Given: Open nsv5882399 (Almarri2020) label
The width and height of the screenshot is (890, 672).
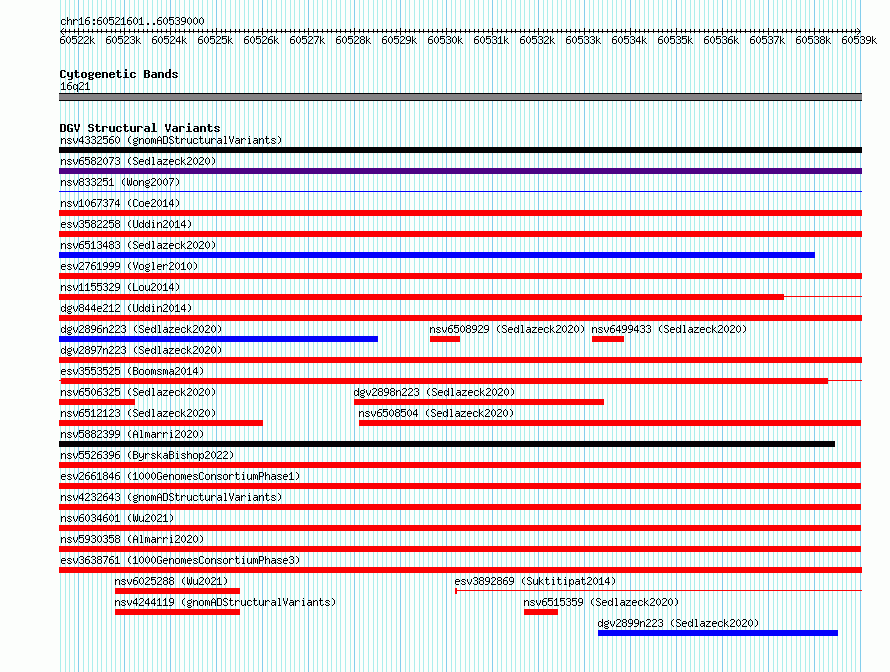Looking at the screenshot, I should pyautogui.click(x=132, y=434).
